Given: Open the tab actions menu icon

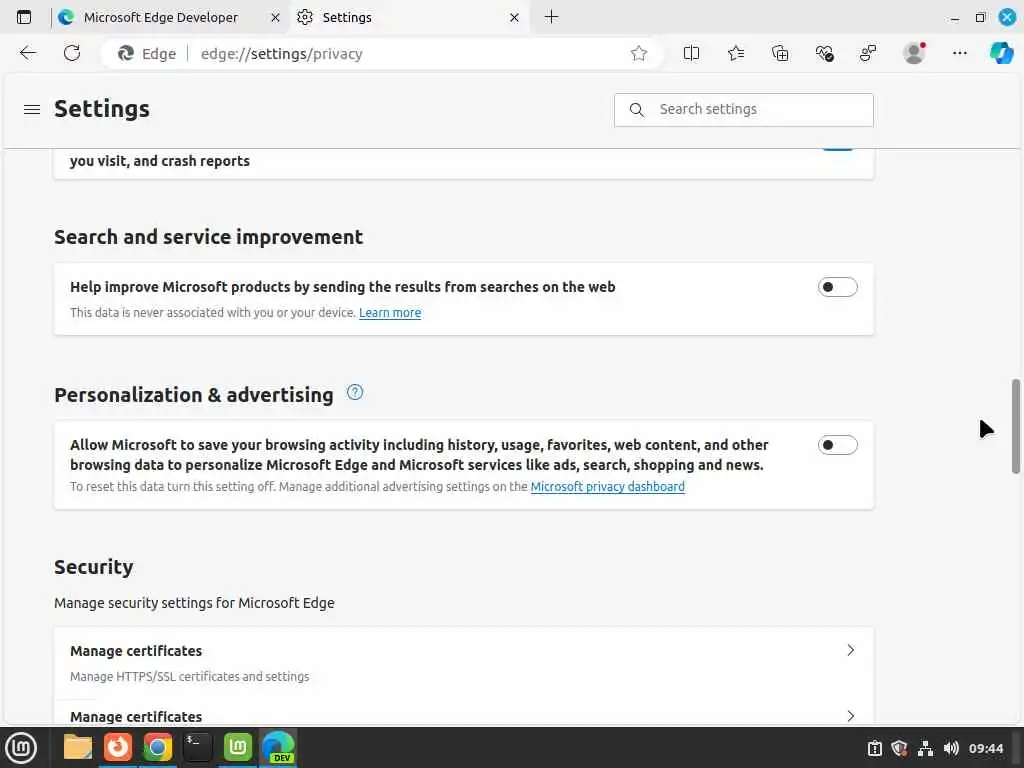Looking at the screenshot, I should pos(24,17).
